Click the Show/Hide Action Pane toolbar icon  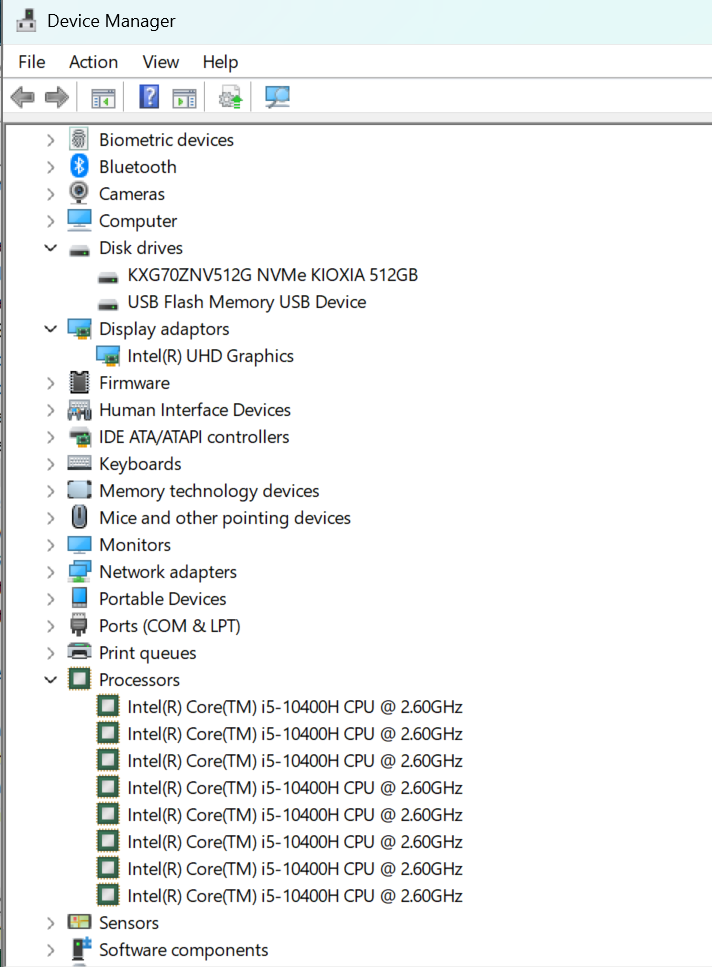point(184,97)
